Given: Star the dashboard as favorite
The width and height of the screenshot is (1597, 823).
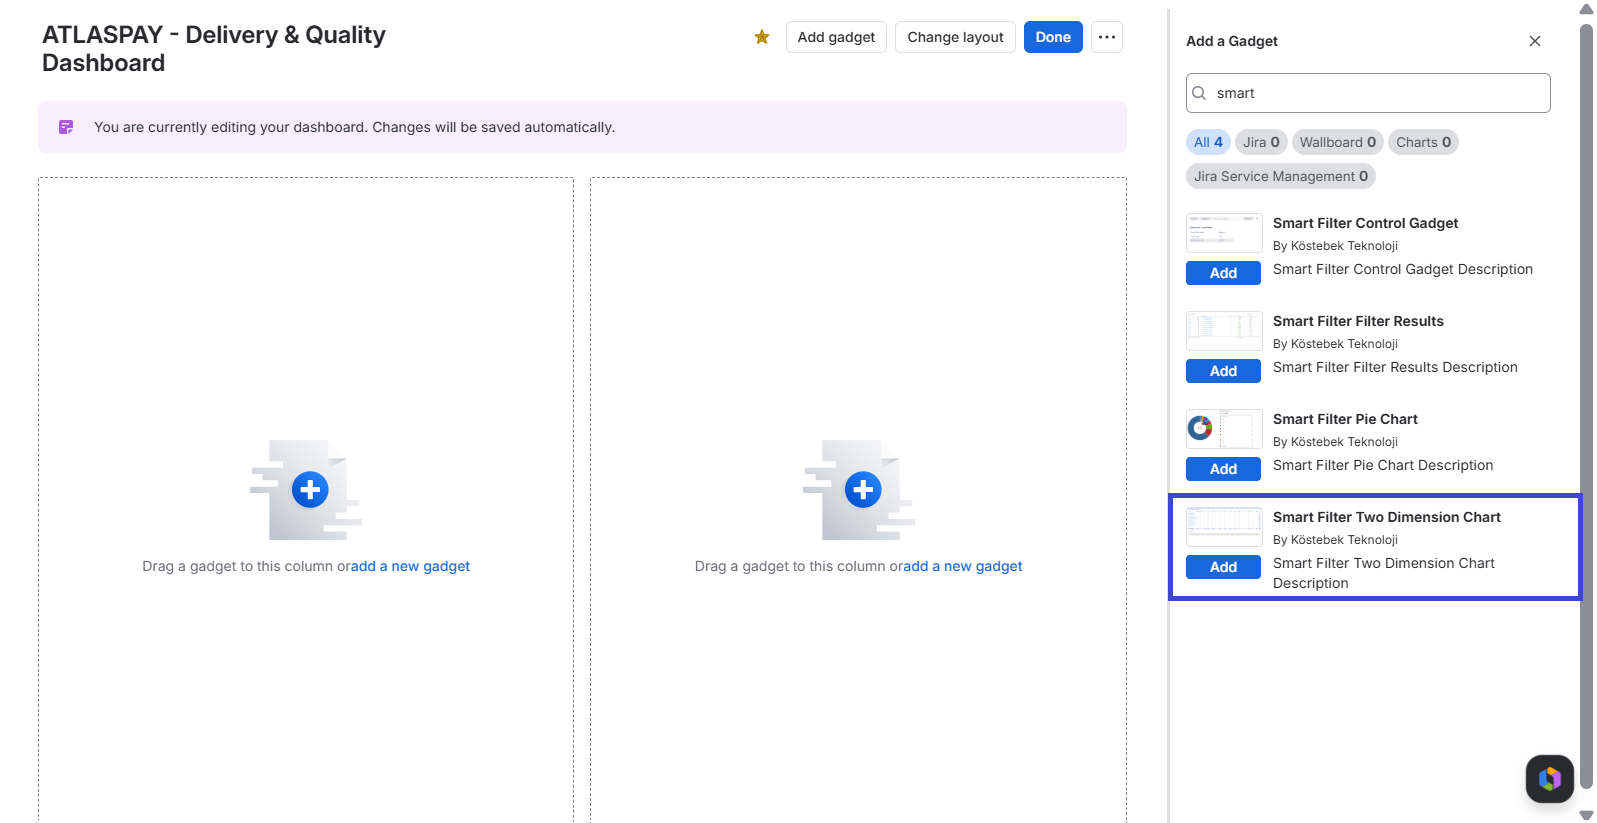Looking at the screenshot, I should click(762, 37).
